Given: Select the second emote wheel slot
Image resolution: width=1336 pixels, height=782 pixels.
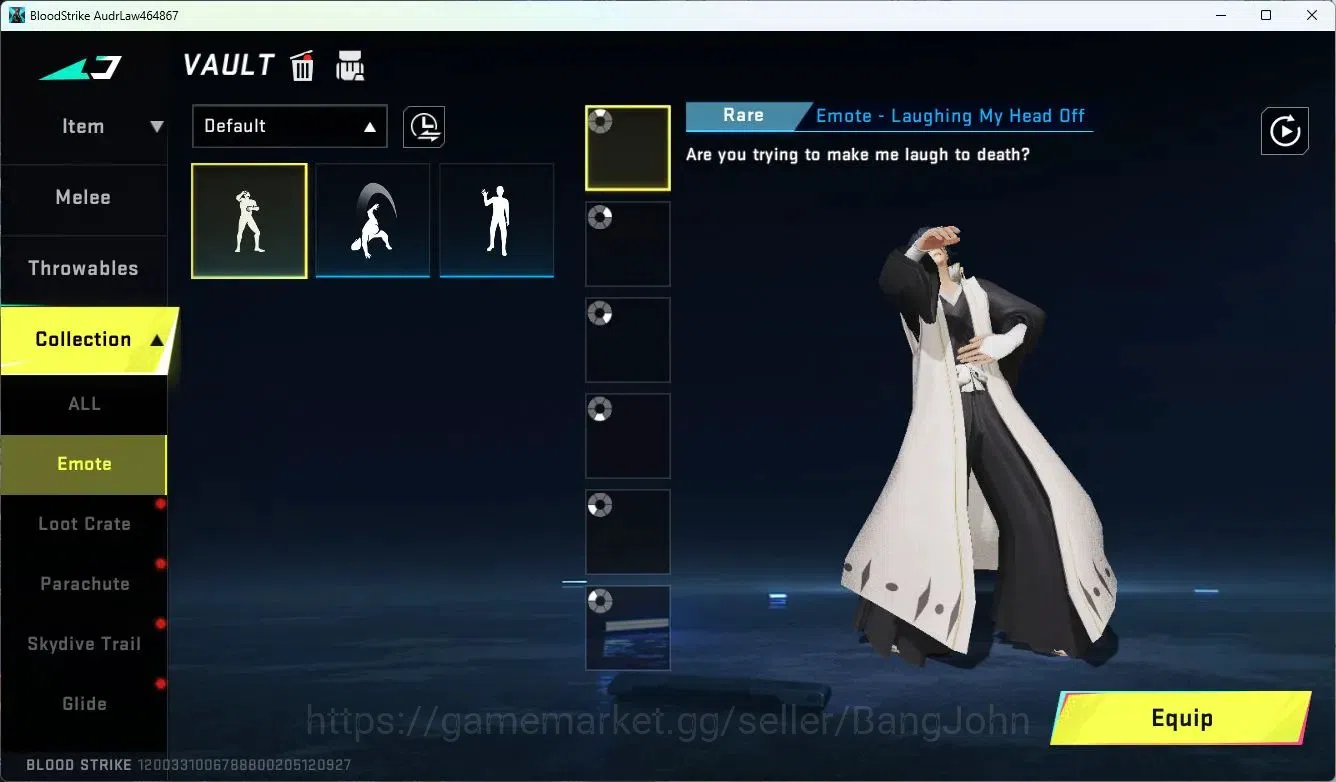Looking at the screenshot, I should pyautogui.click(x=628, y=244).
